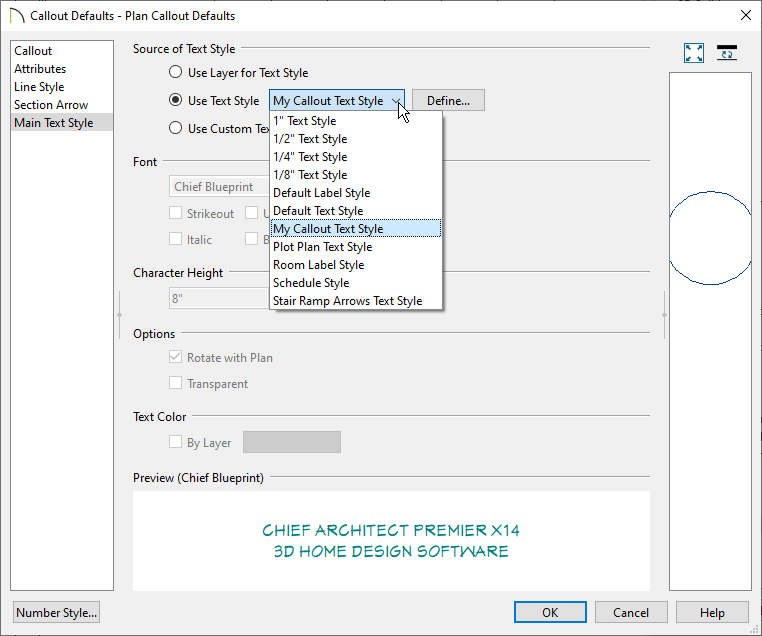
Task: Click the Chief Blueprint text preview area
Action: click(x=391, y=541)
